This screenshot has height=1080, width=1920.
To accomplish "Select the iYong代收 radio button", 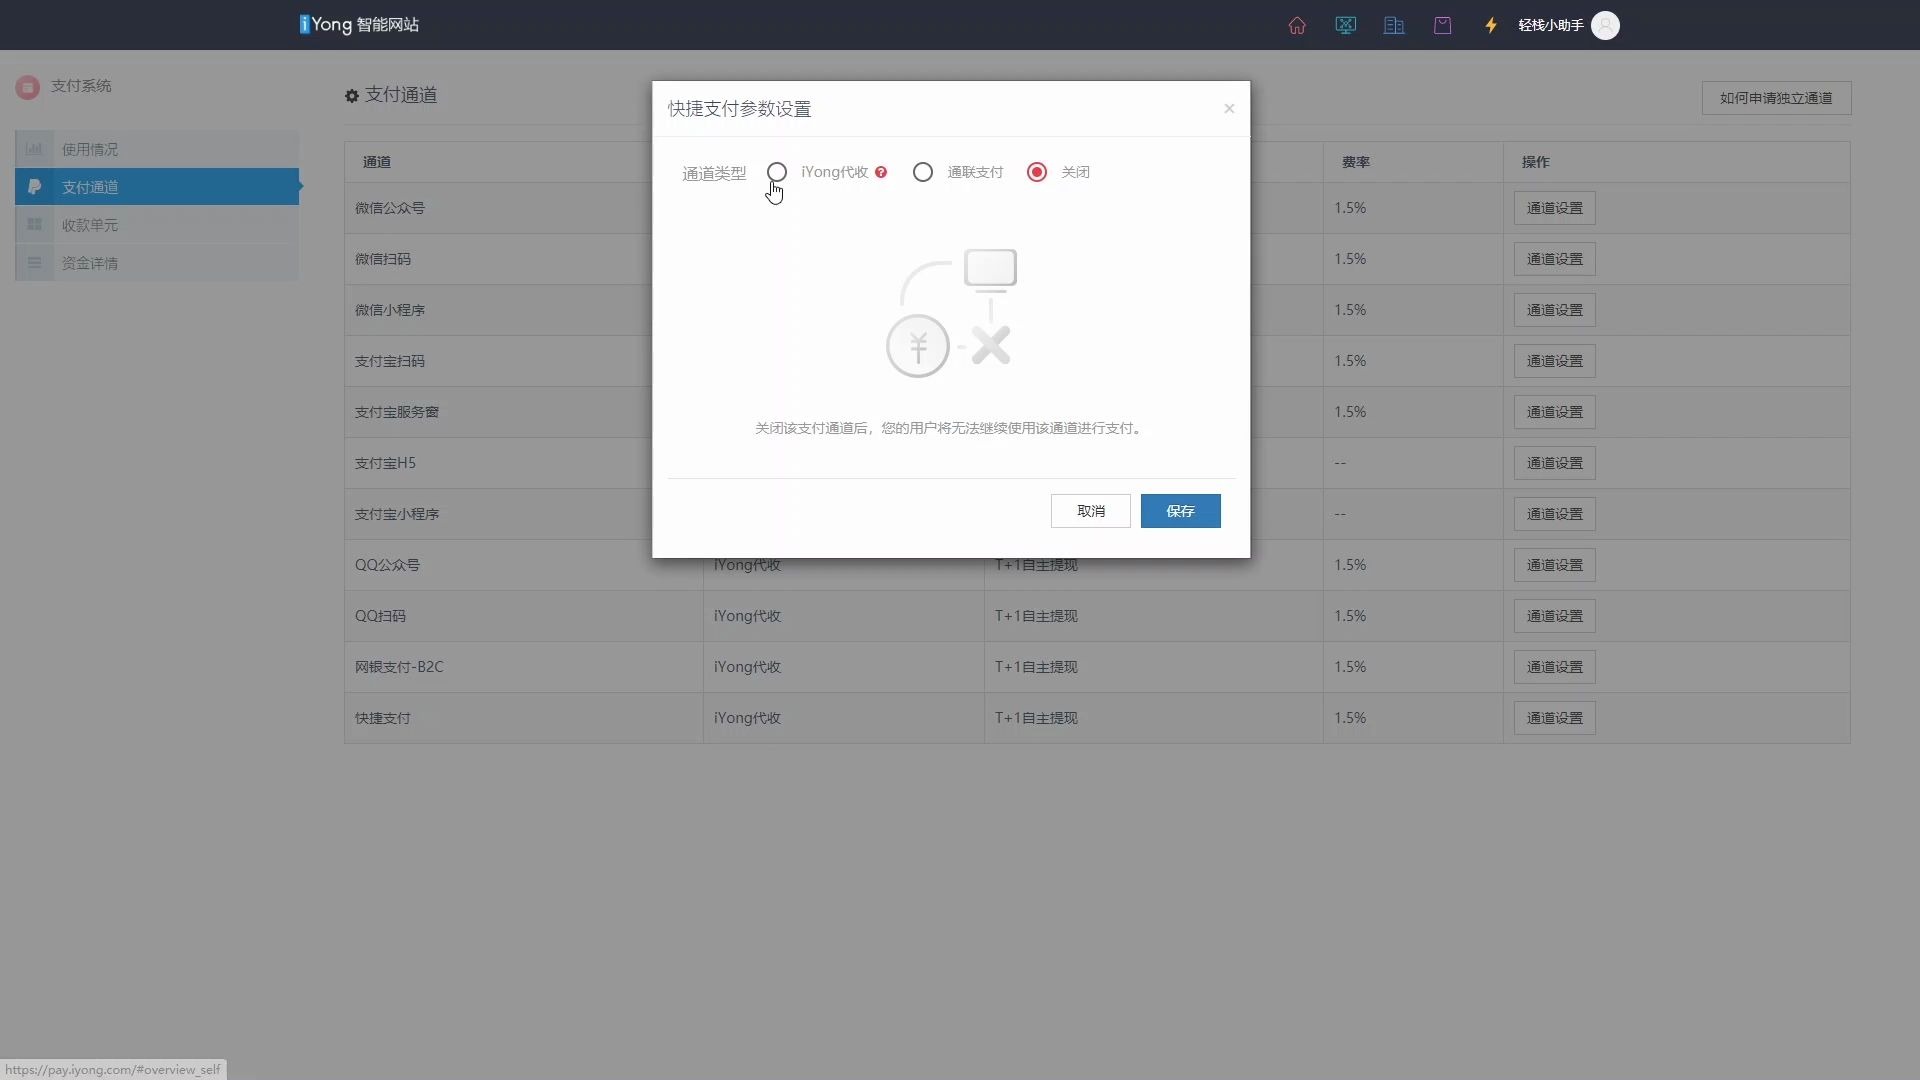I will pos(775,171).
